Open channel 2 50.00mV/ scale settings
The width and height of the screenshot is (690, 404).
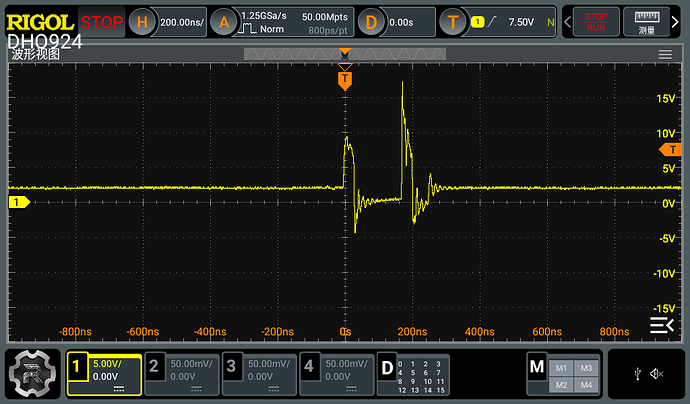pos(191,364)
